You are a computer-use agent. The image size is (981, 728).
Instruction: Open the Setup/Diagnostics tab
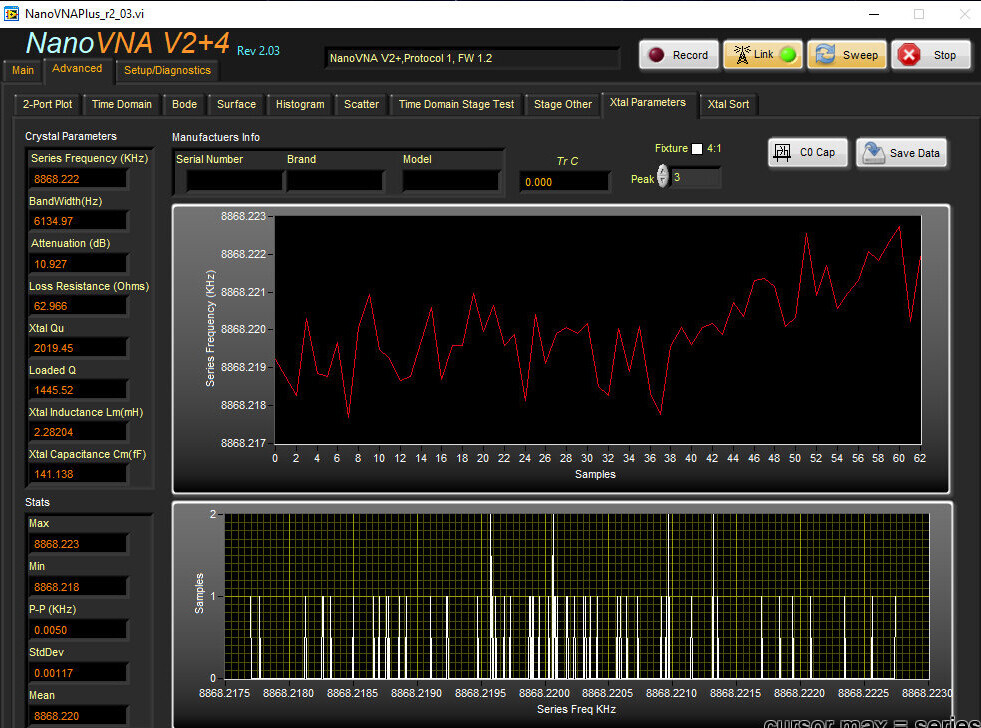167,70
